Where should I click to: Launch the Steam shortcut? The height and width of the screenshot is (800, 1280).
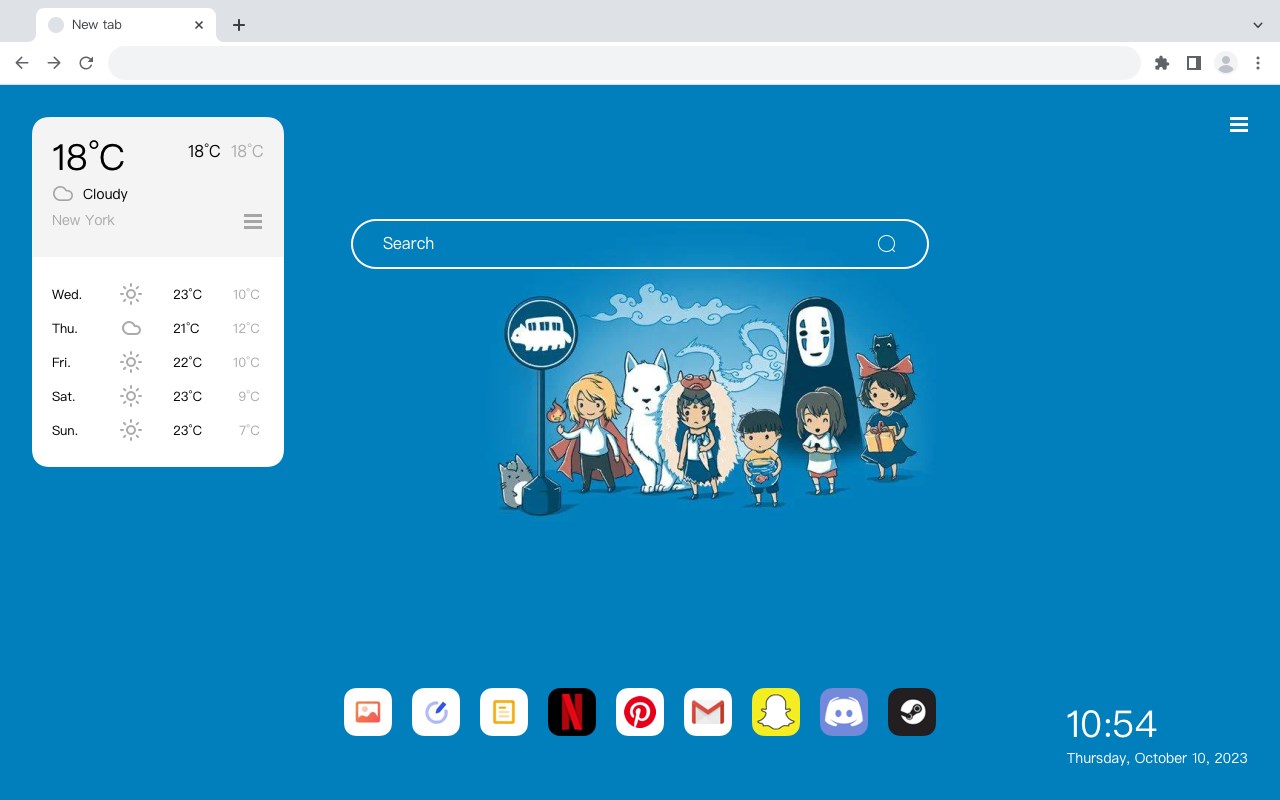[912, 712]
